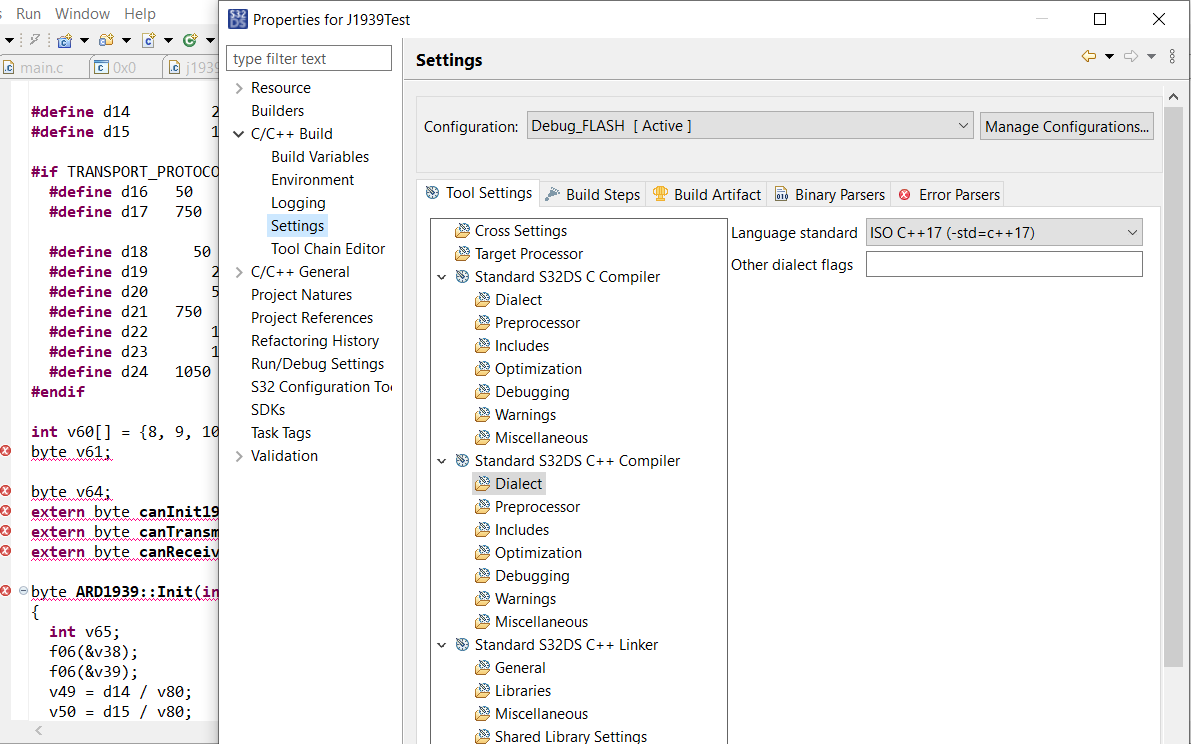Select Libraries under Standard S32DS C++ Linker
Image resolution: width=1191 pixels, height=744 pixels.
coord(522,691)
